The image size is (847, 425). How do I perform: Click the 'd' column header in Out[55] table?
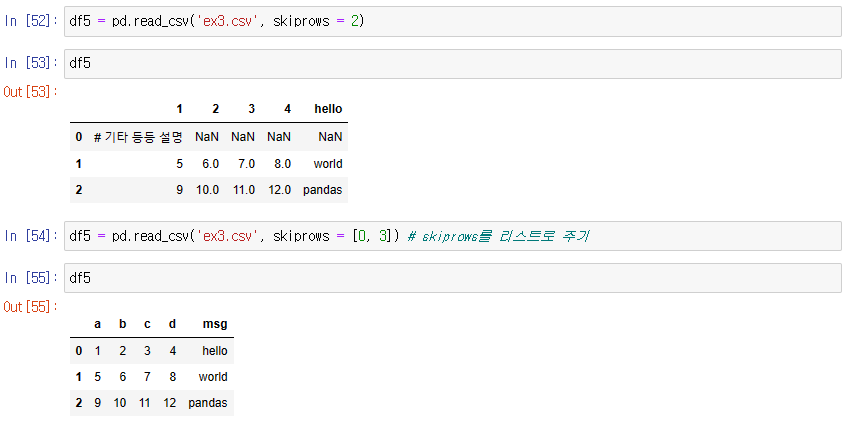(x=172, y=324)
